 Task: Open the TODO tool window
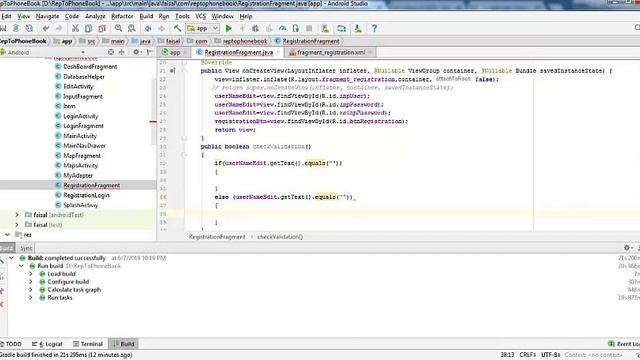pos(11,344)
